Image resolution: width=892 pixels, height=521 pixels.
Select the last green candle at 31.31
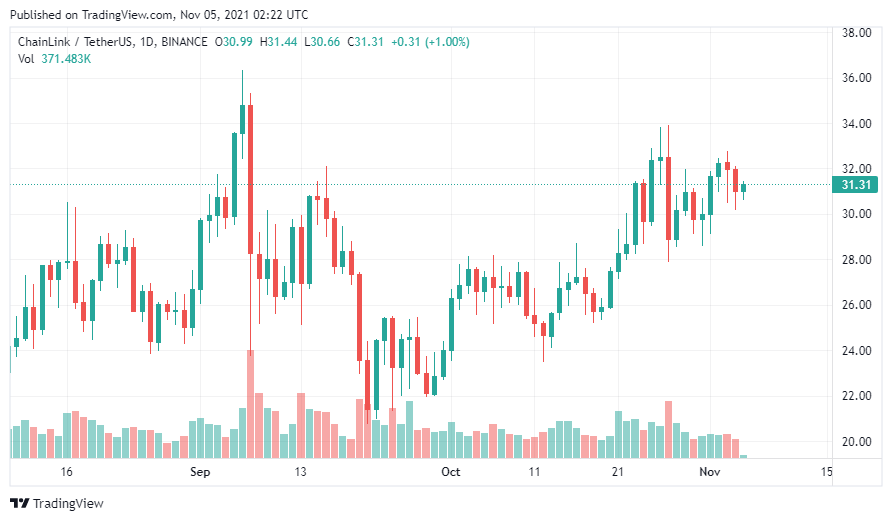point(743,187)
